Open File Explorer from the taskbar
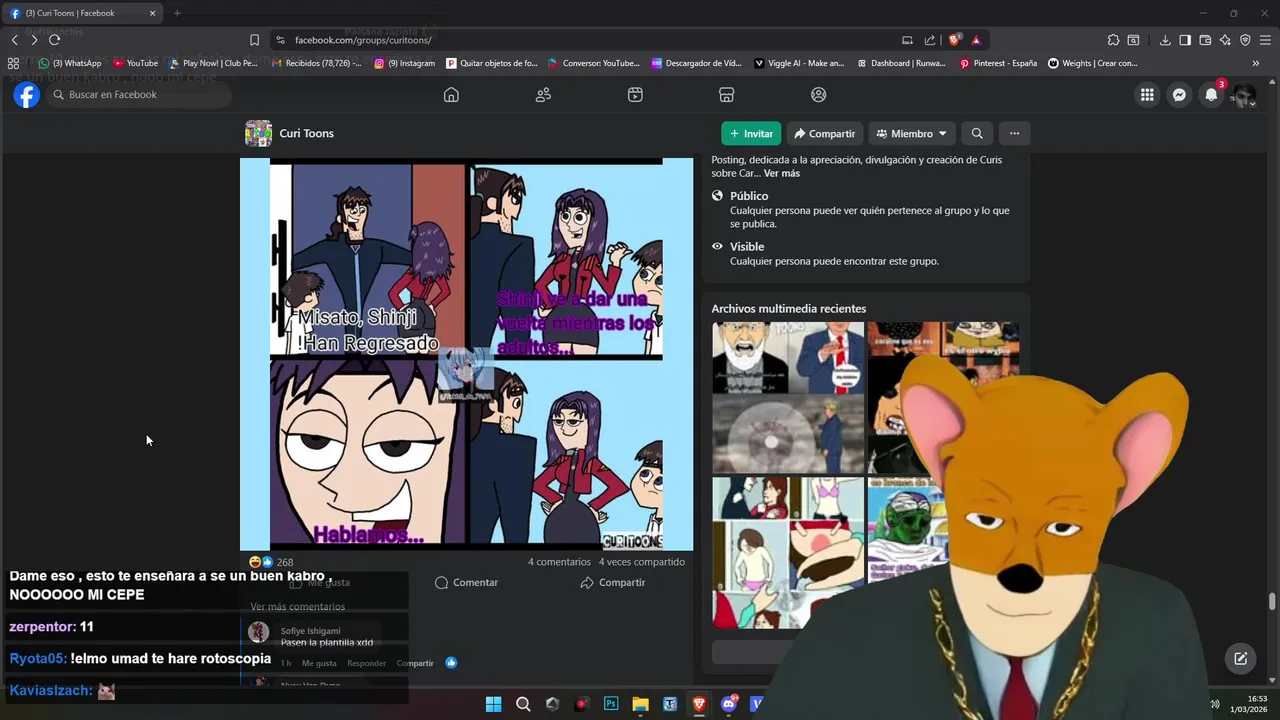The height and width of the screenshot is (720, 1280). pos(640,704)
